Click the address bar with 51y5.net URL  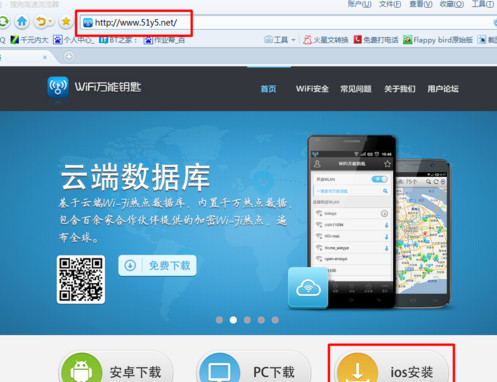coord(287,23)
